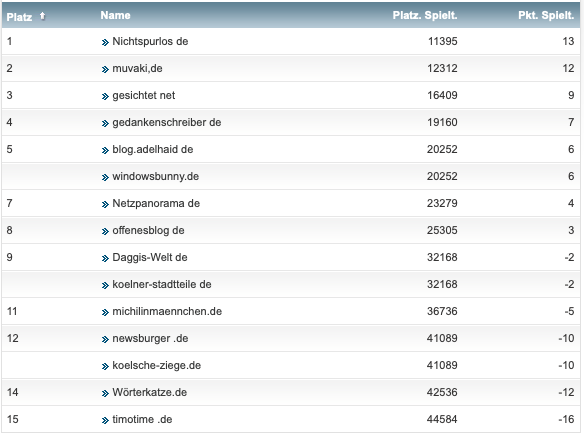The height and width of the screenshot is (435, 584).
Task: Select placement 41089 in newsburger row
Action: coord(442,339)
